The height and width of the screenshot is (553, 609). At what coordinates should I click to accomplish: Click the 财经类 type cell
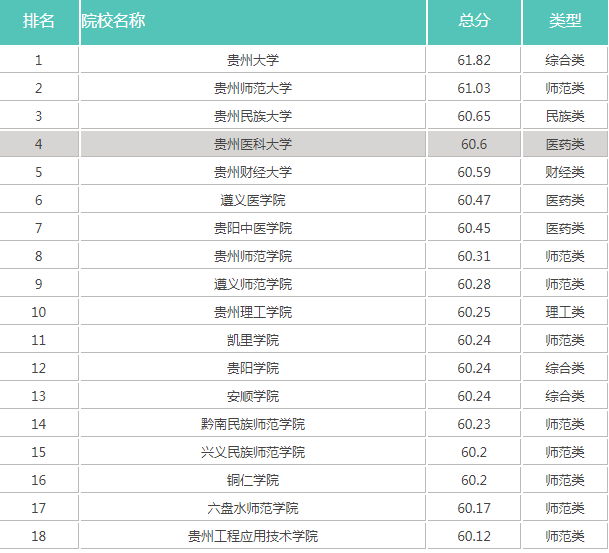[565, 172]
